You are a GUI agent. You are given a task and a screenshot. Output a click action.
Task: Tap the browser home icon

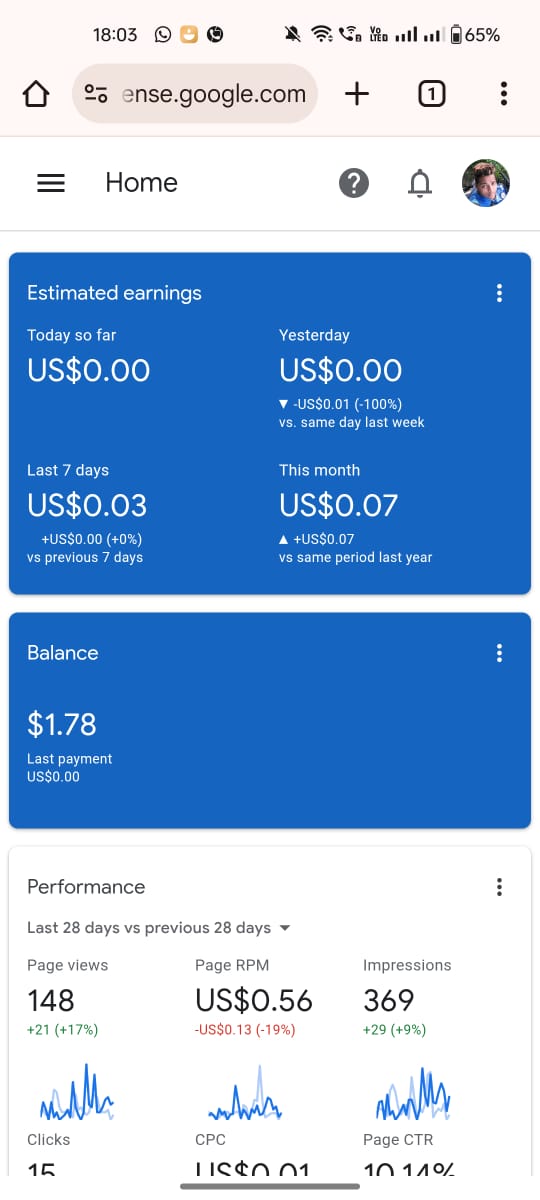[35, 94]
